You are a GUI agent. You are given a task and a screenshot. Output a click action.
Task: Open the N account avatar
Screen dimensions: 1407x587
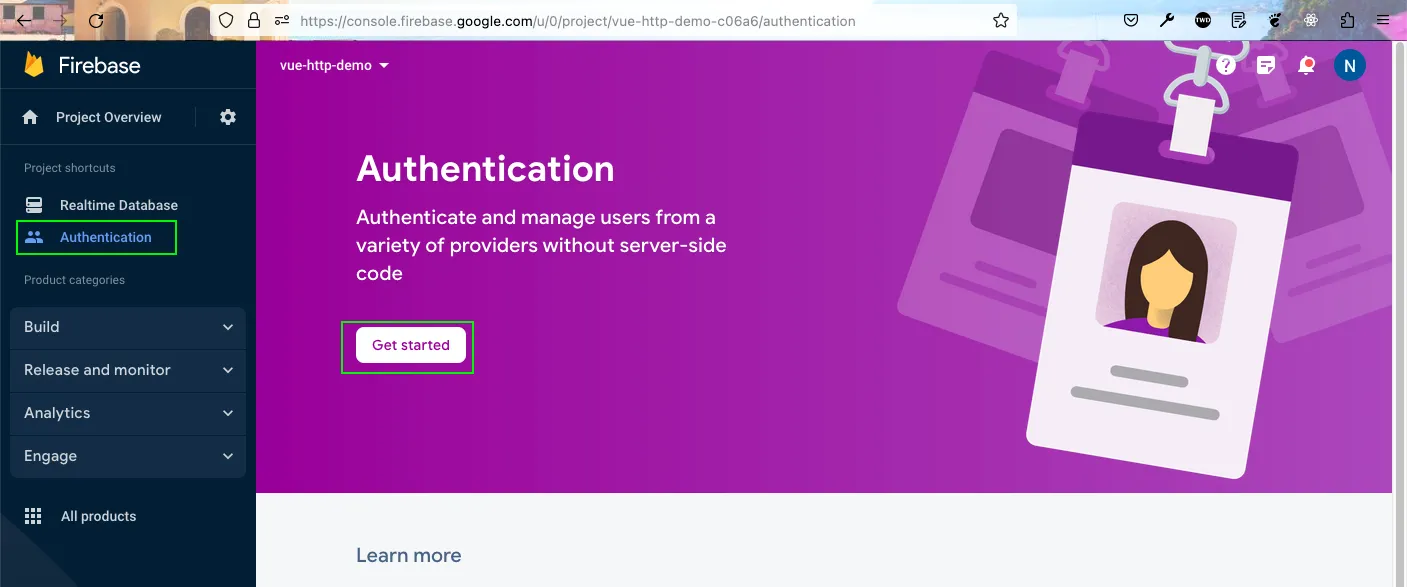coord(1350,66)
